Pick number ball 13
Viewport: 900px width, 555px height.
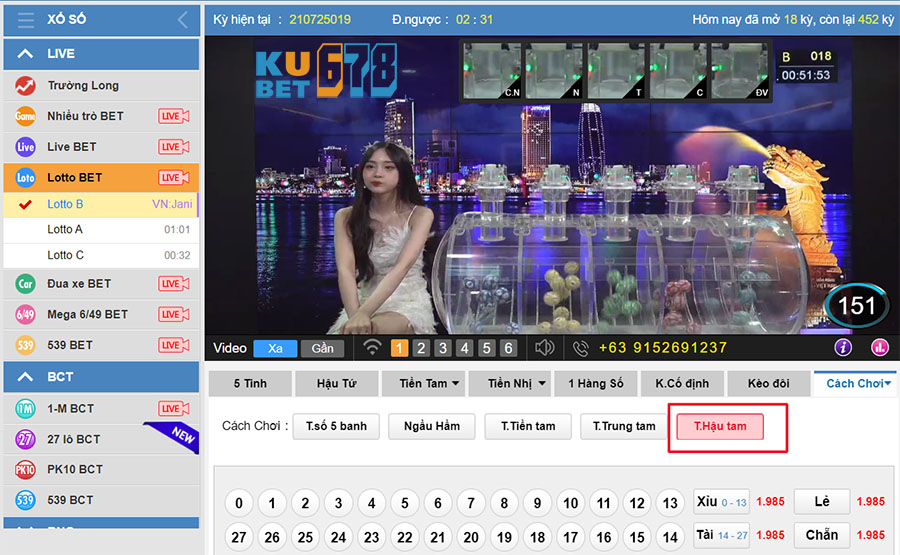[668, 503]
